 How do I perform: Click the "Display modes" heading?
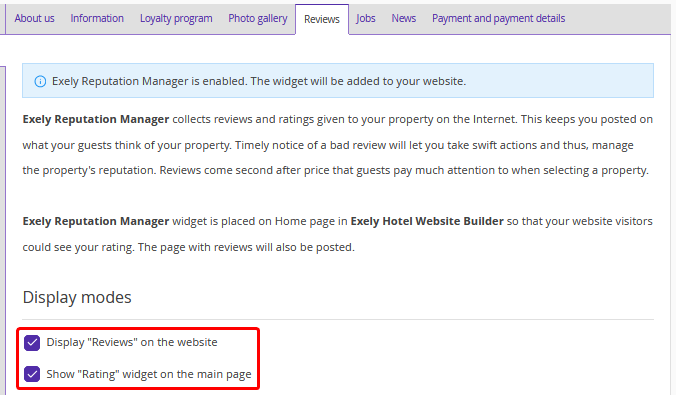pyautogui.click(x=77, y=298)
